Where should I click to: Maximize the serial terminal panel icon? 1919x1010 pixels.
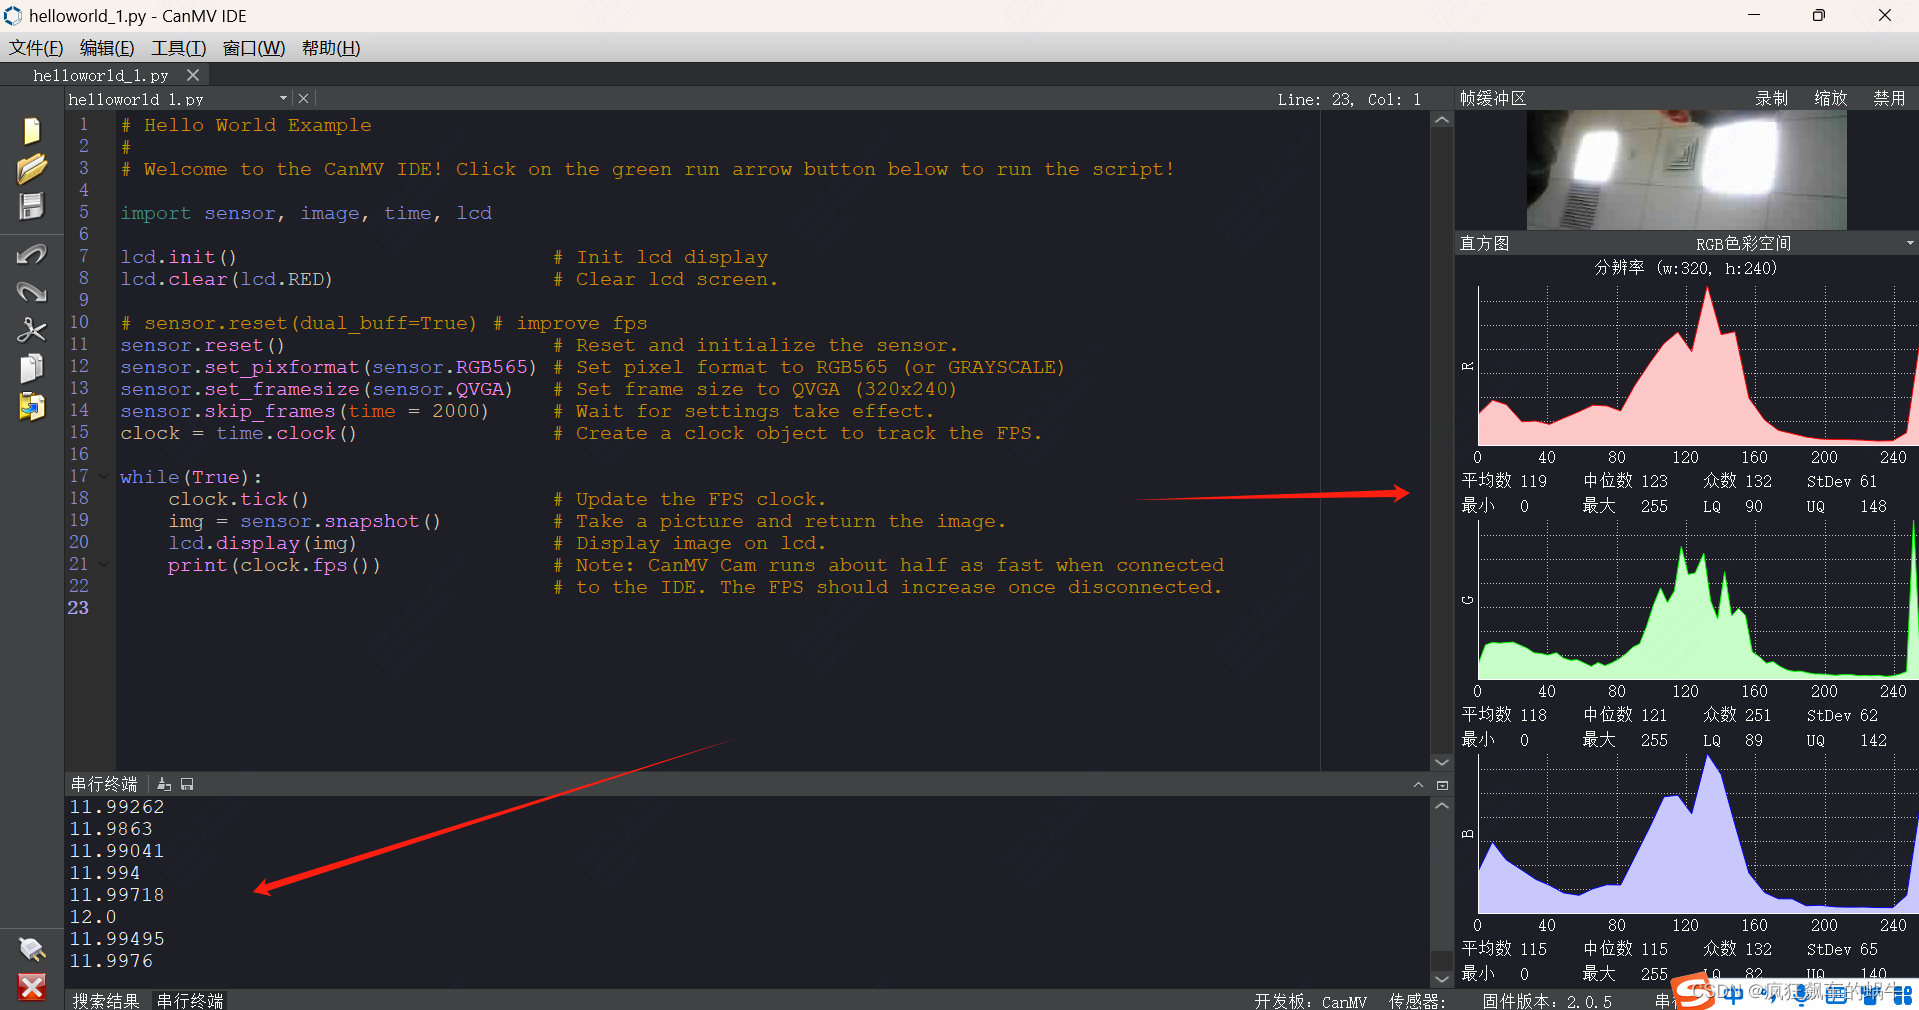tap(1442, 785)
